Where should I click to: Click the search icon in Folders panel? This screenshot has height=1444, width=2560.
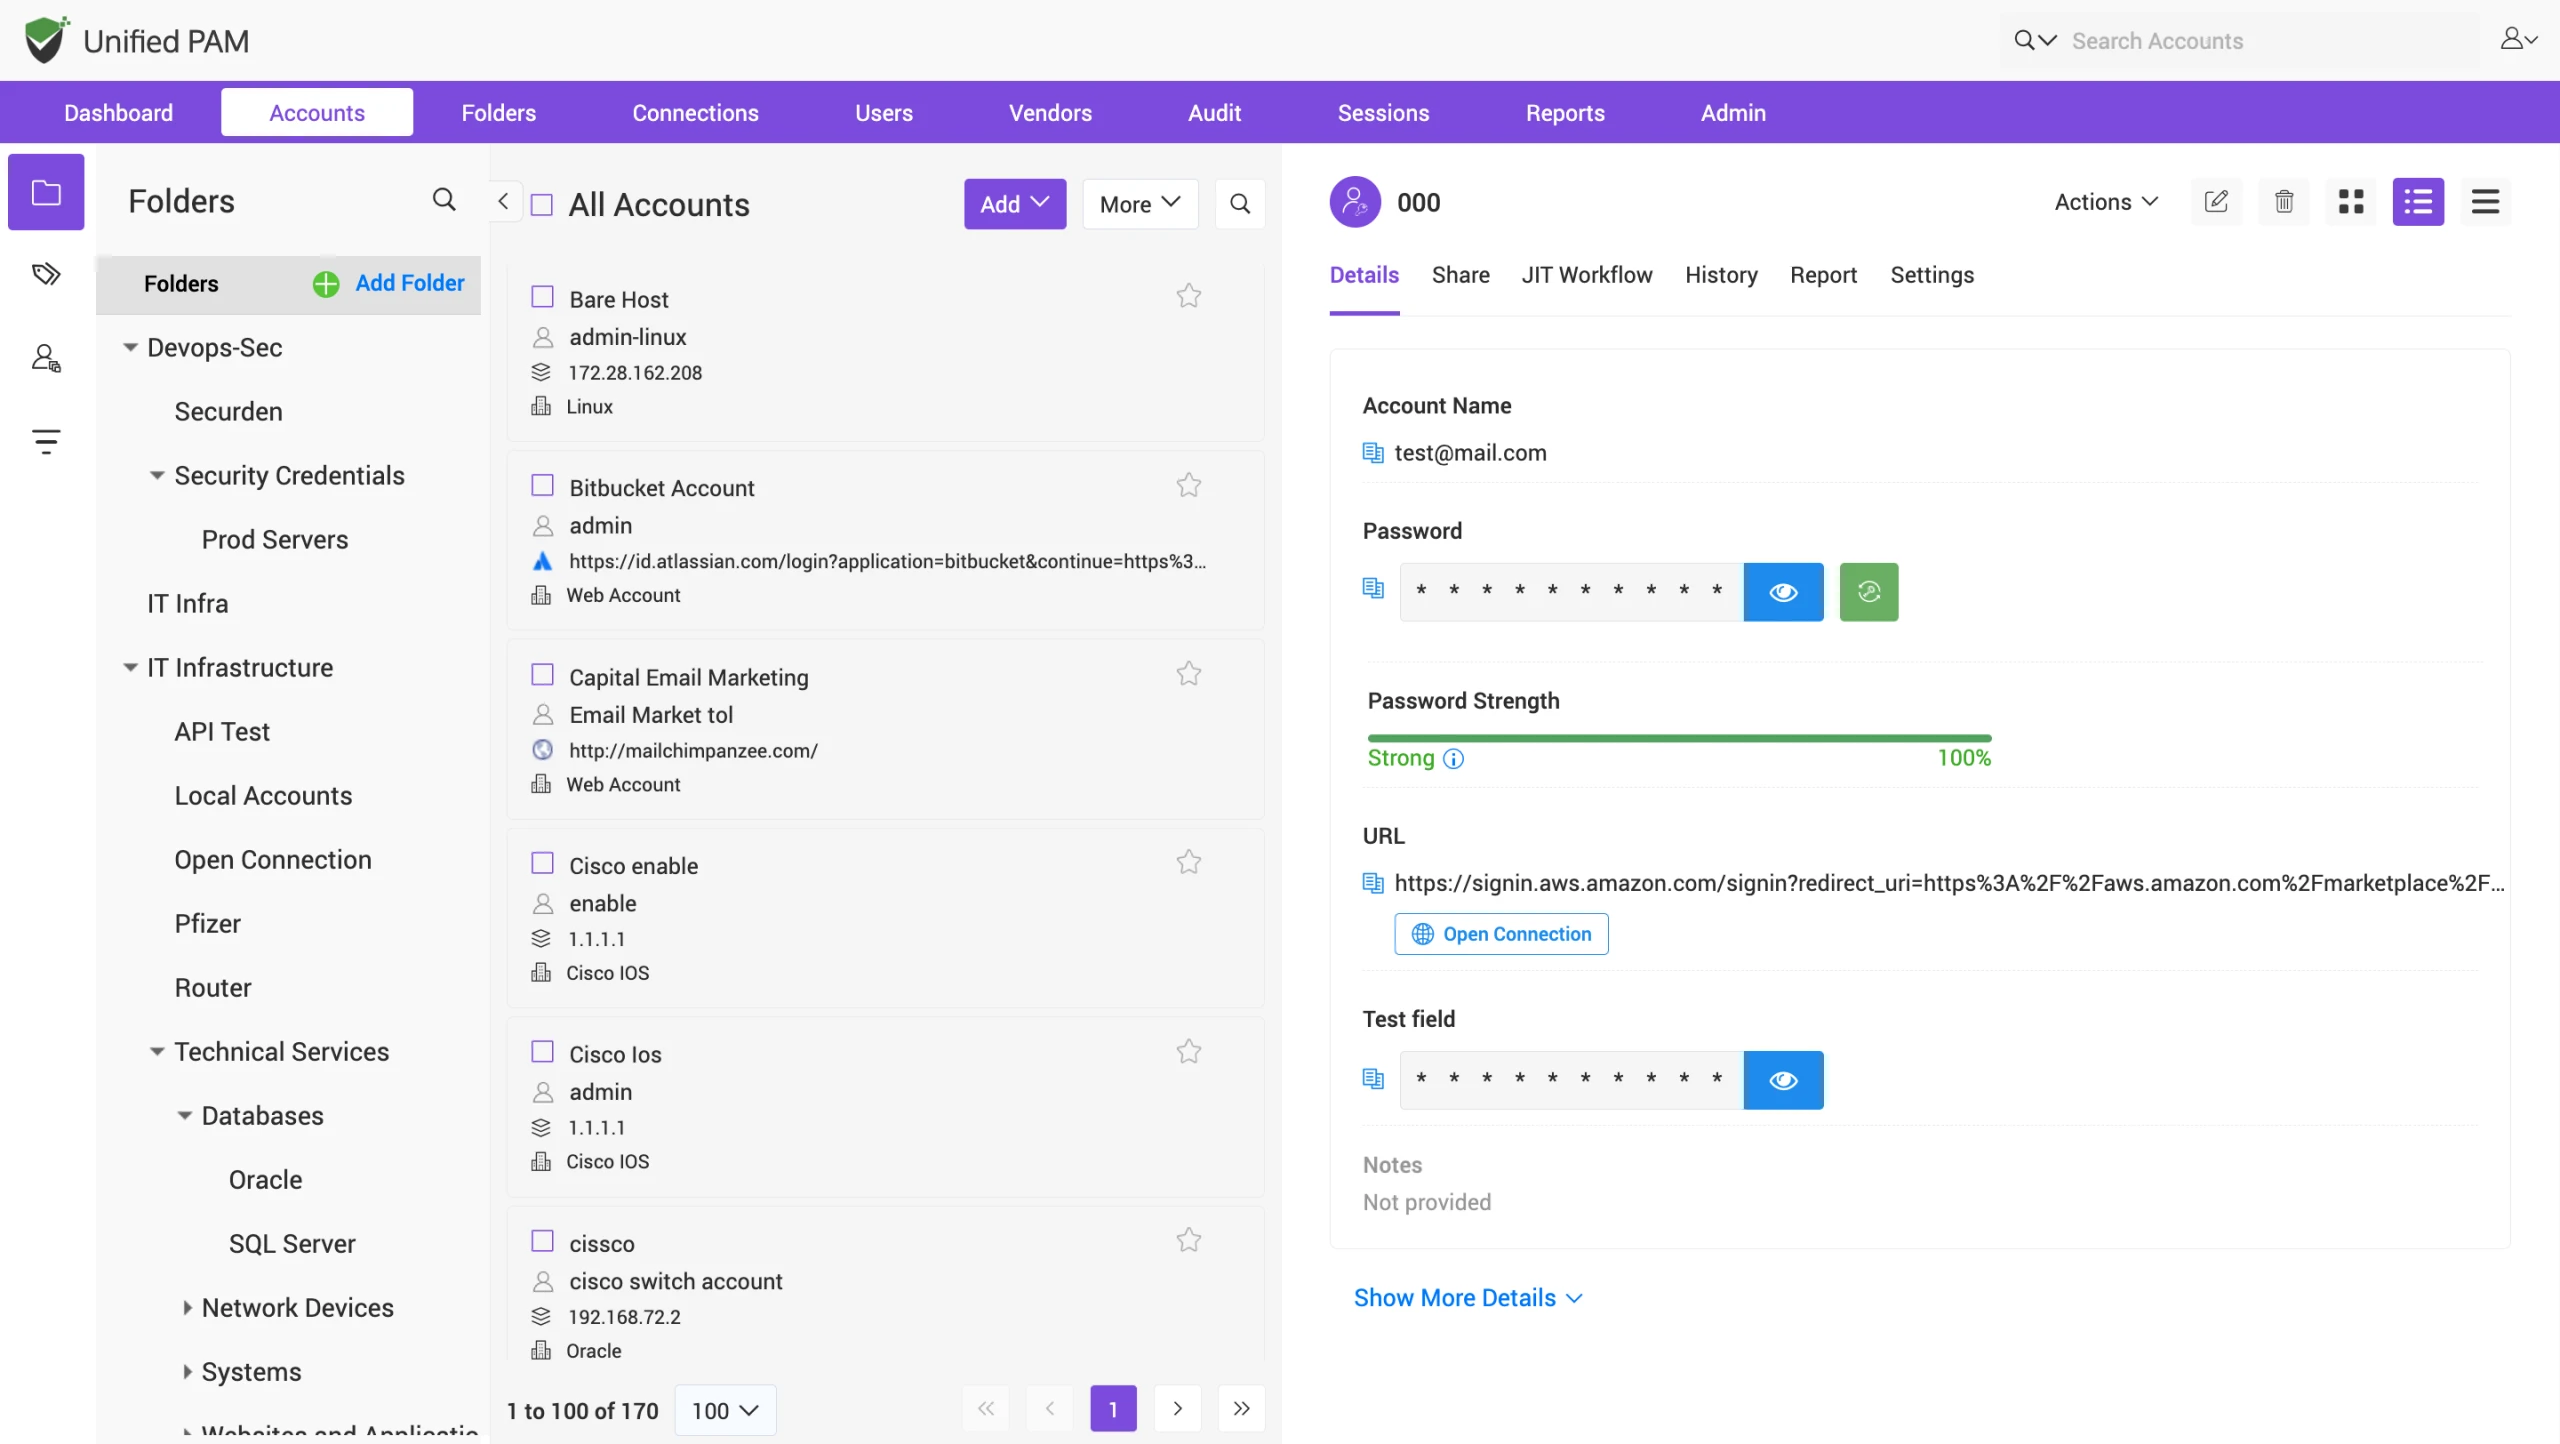(x=444, y=200)
